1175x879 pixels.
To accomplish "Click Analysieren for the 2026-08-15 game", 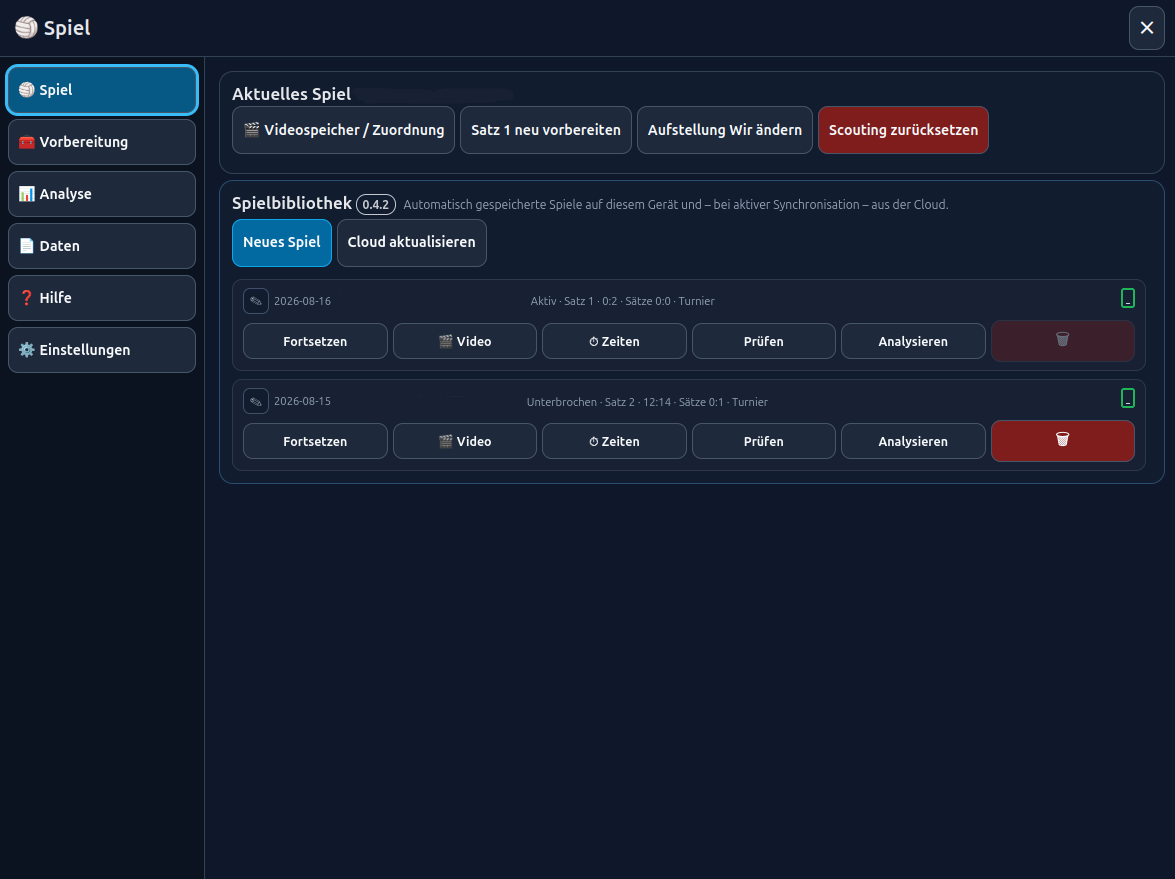I will click(913, 441).
